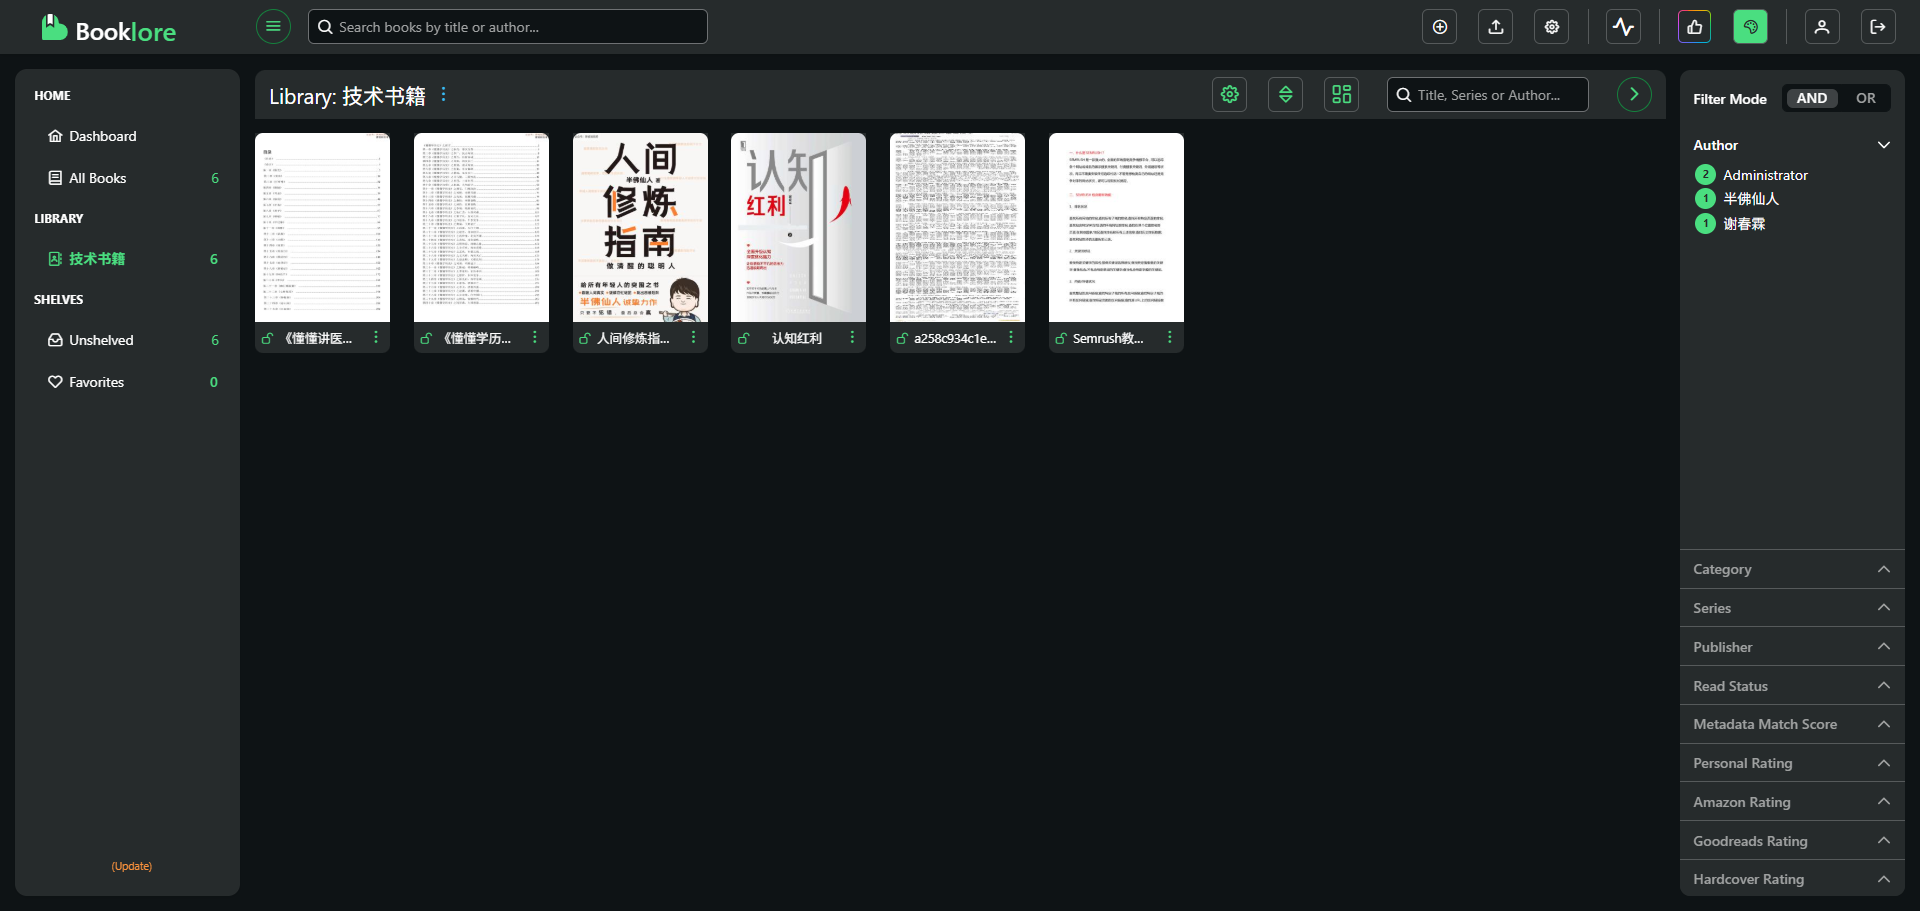The height and width of the screenshot is (911, 1920).
Task: Click the Booklore logo
Action: tap(108, 28)
